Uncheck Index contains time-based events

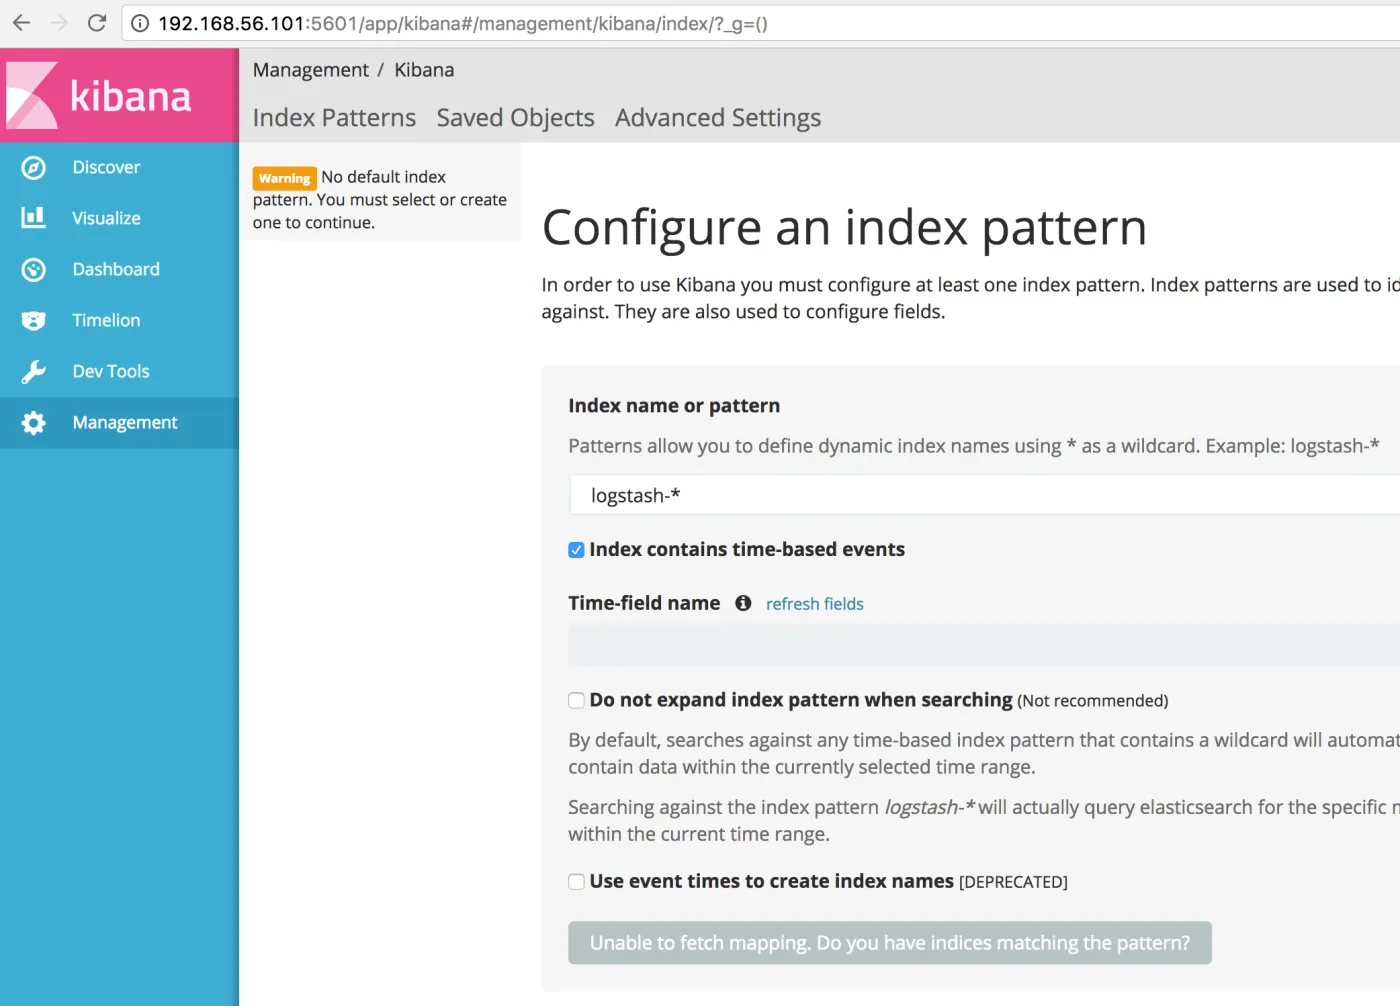577,550
